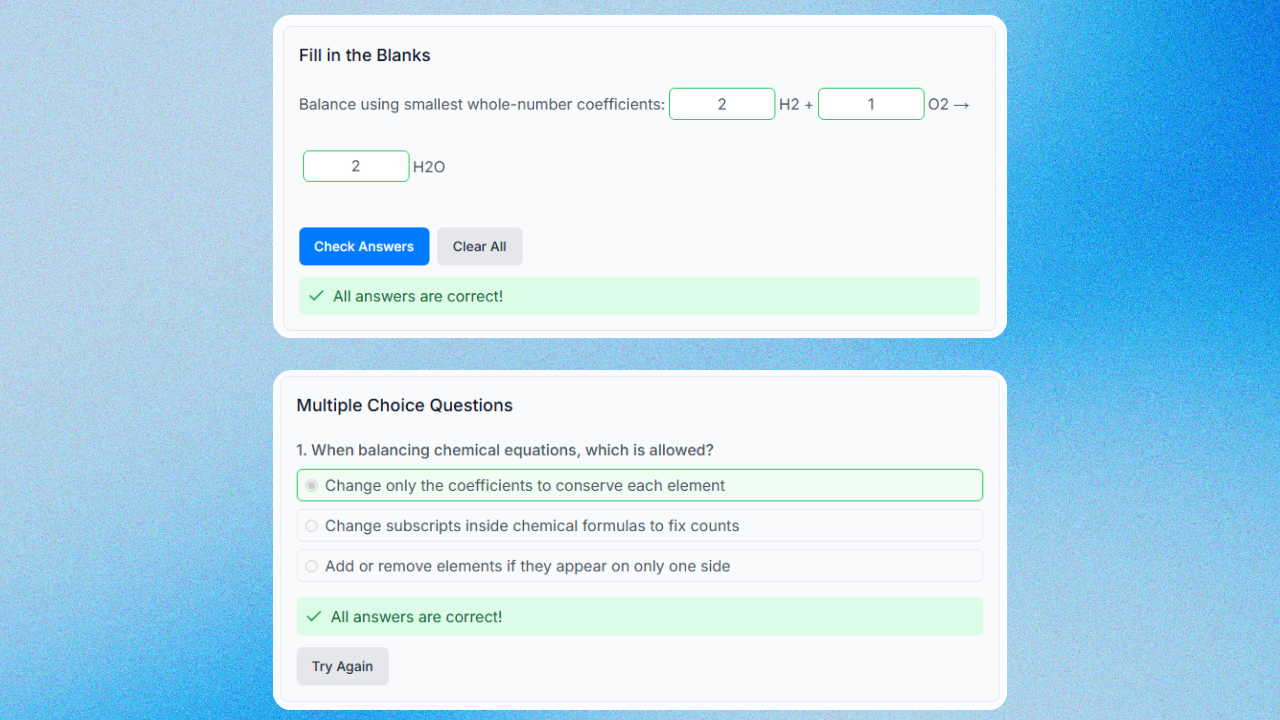Select the radio for changing only coefficients

312,486
